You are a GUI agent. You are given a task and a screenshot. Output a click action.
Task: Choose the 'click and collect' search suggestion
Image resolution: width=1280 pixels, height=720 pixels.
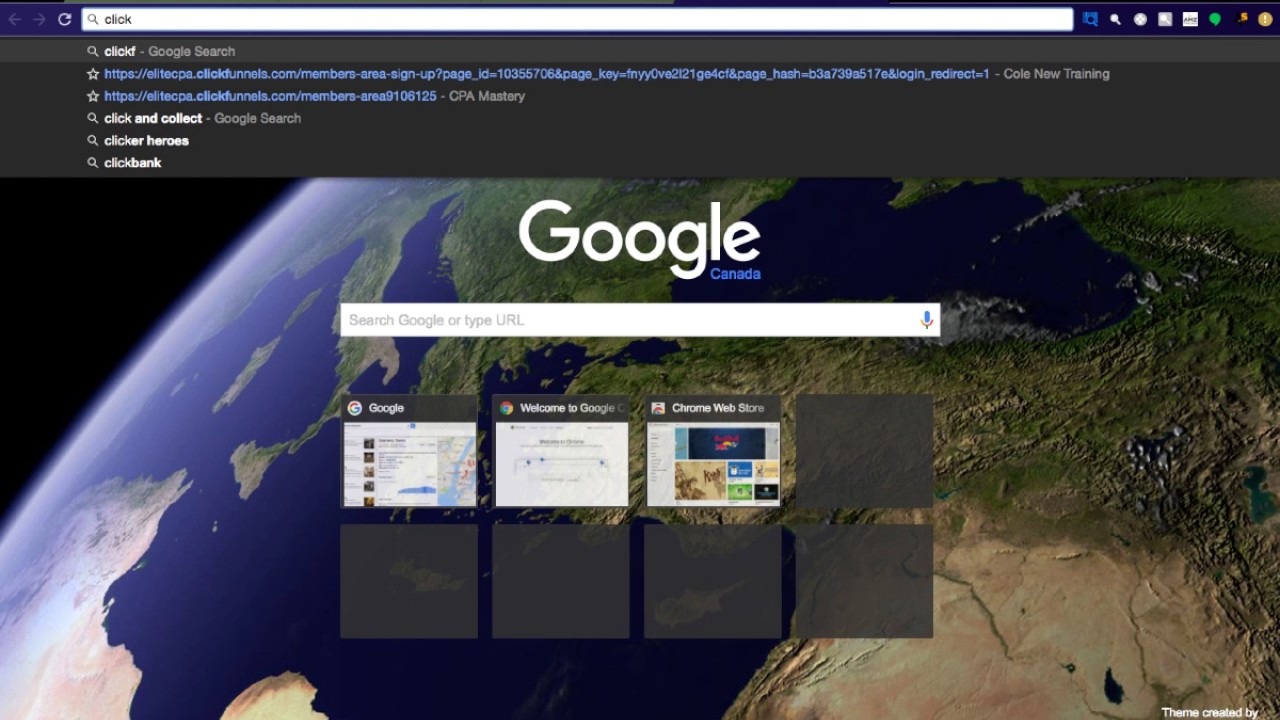tap(640, 118)
